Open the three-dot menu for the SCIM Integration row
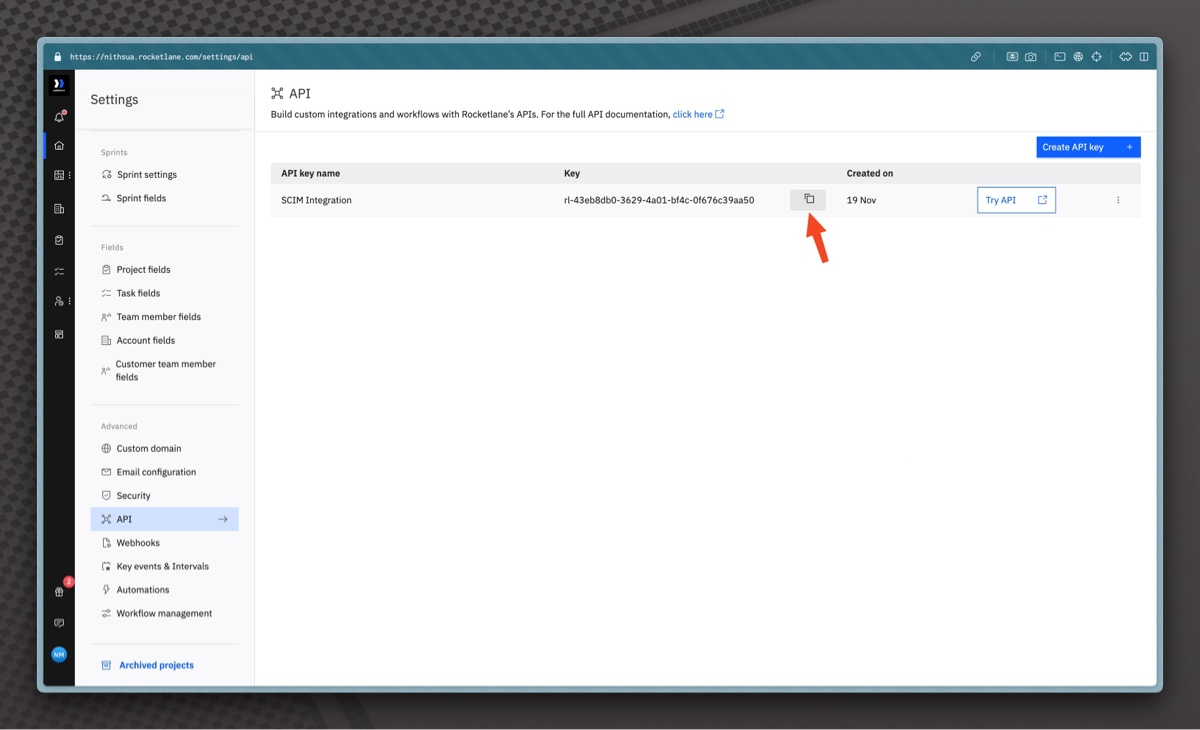 click(1118, 200)
